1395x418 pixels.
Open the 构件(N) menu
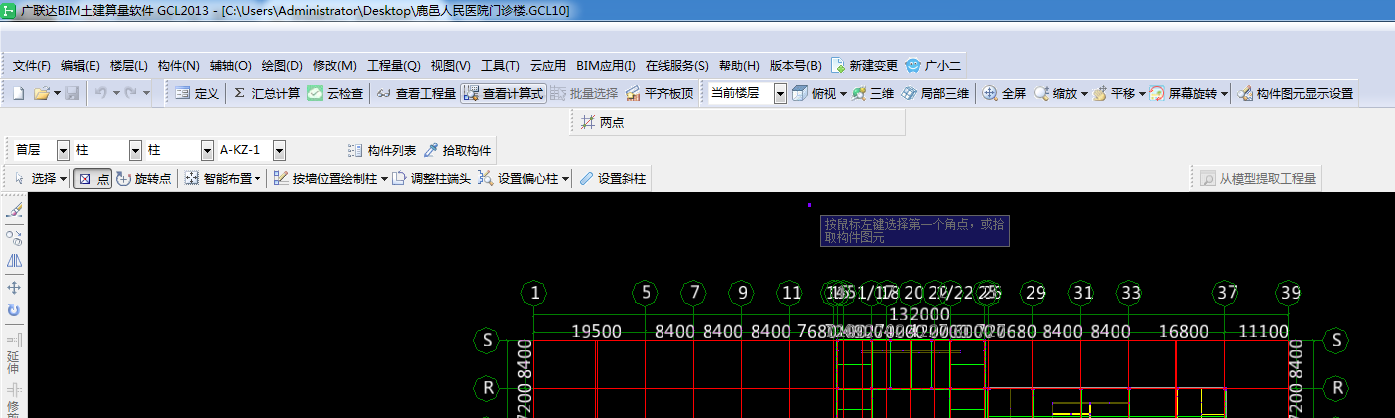(179, 66)
